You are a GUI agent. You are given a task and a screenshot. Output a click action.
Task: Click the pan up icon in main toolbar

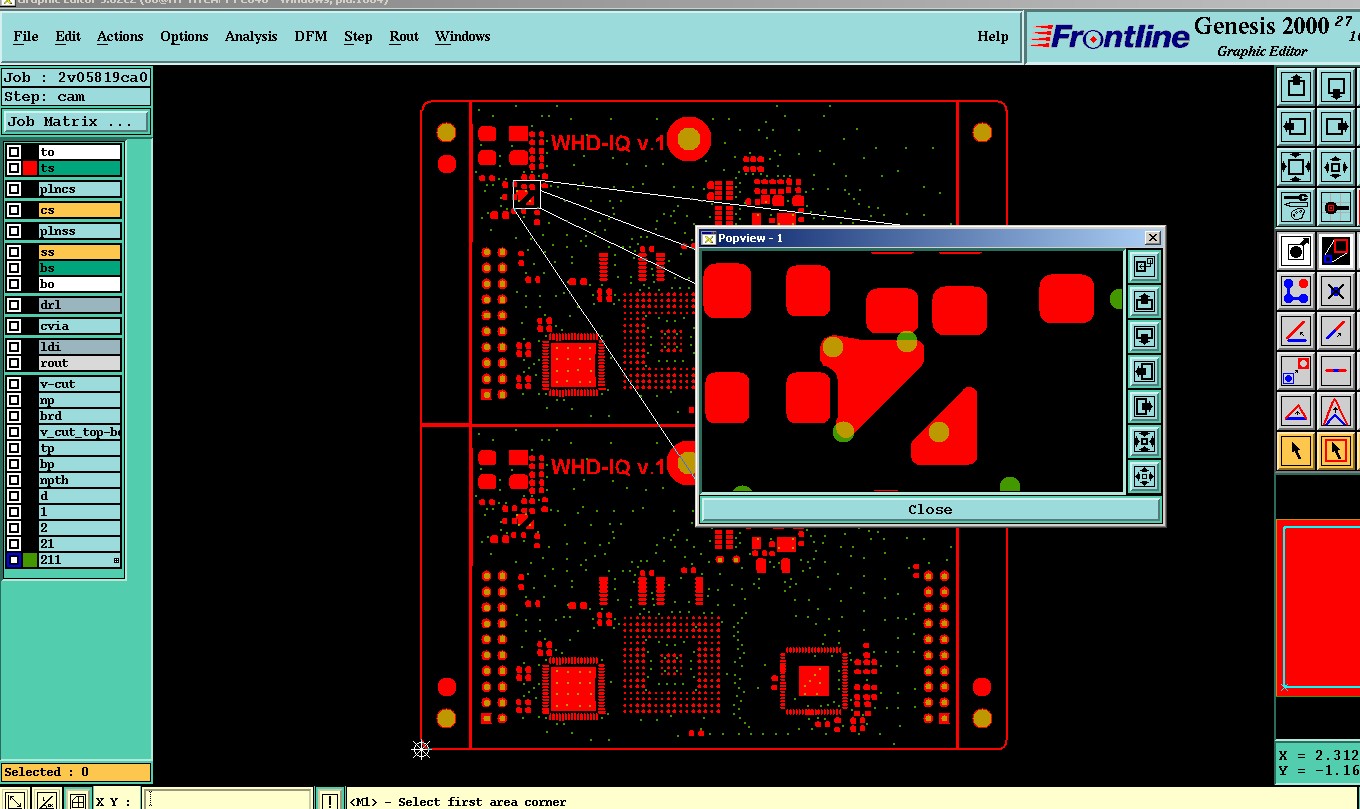pyautogui.click(x=1296, y=86)
